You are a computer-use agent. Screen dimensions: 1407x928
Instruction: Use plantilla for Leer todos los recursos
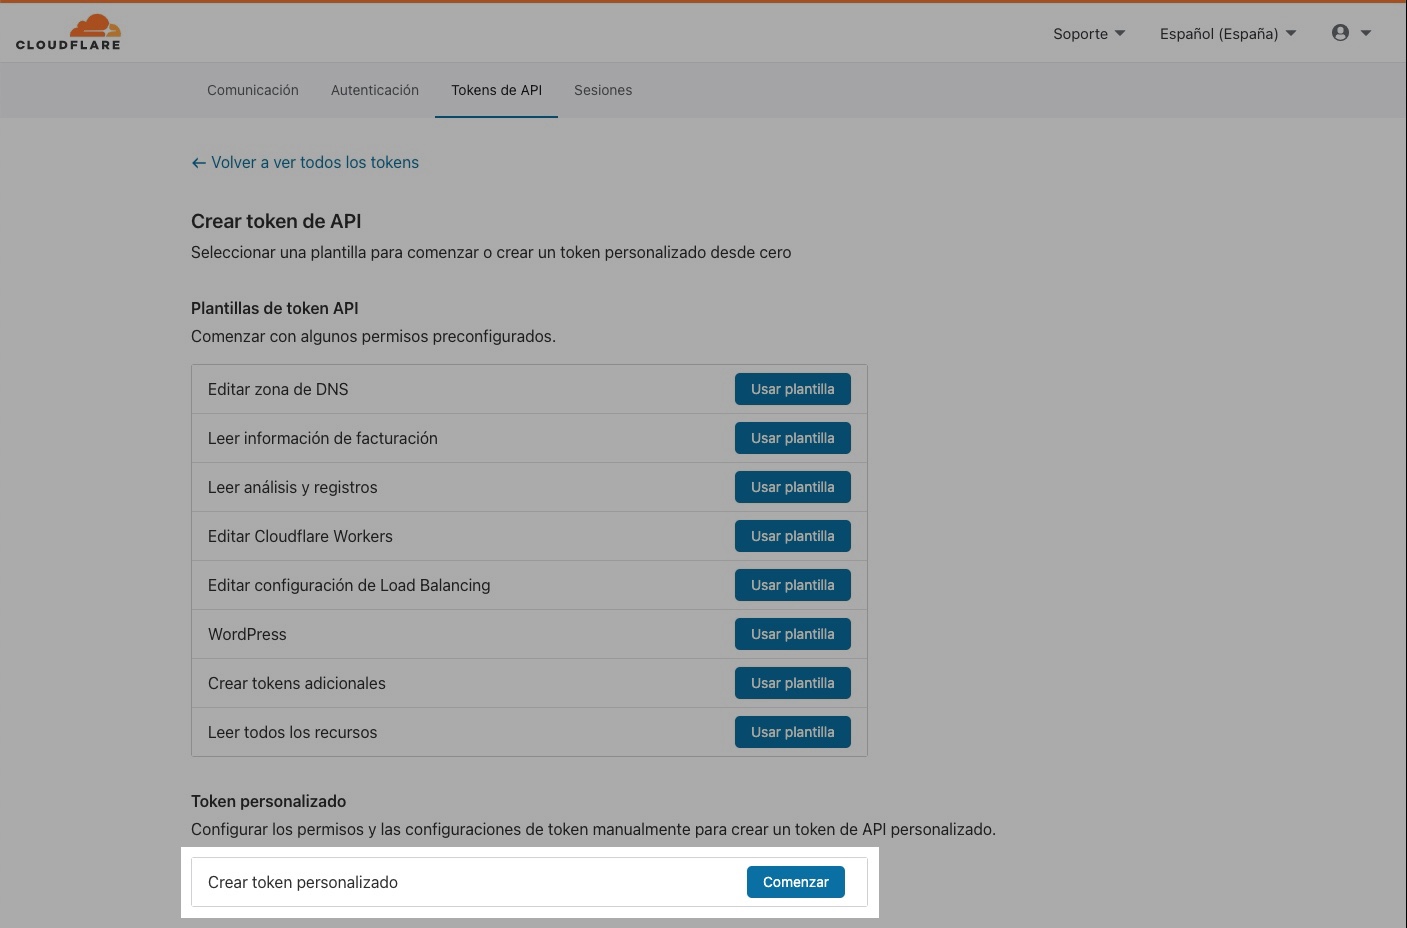coord(792,732)
